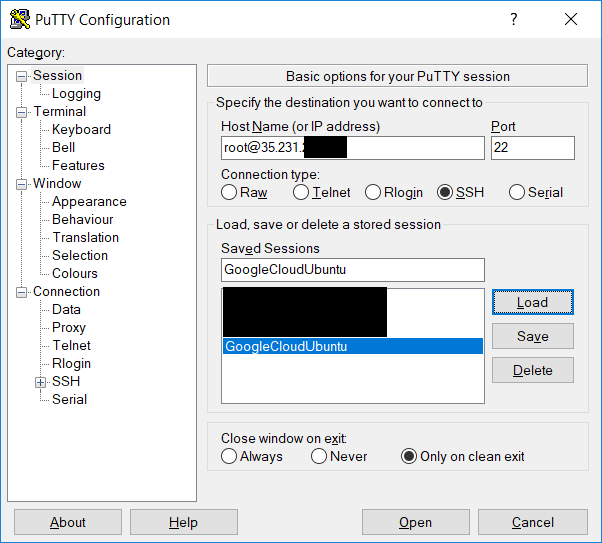This screenshot has width=602, height=543.
Task: Click the Saved Sessions name field
Action: click(x=353, y=270)
